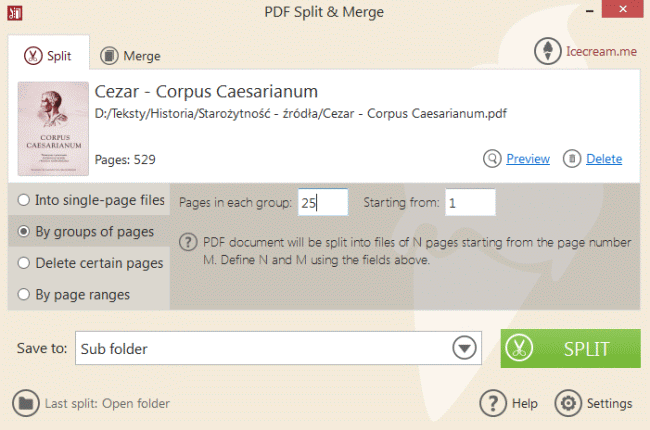Click the PDF Split & Merge app icon
Screen dimensions: 650x430
pyautogui.click(x=15, y=13)
